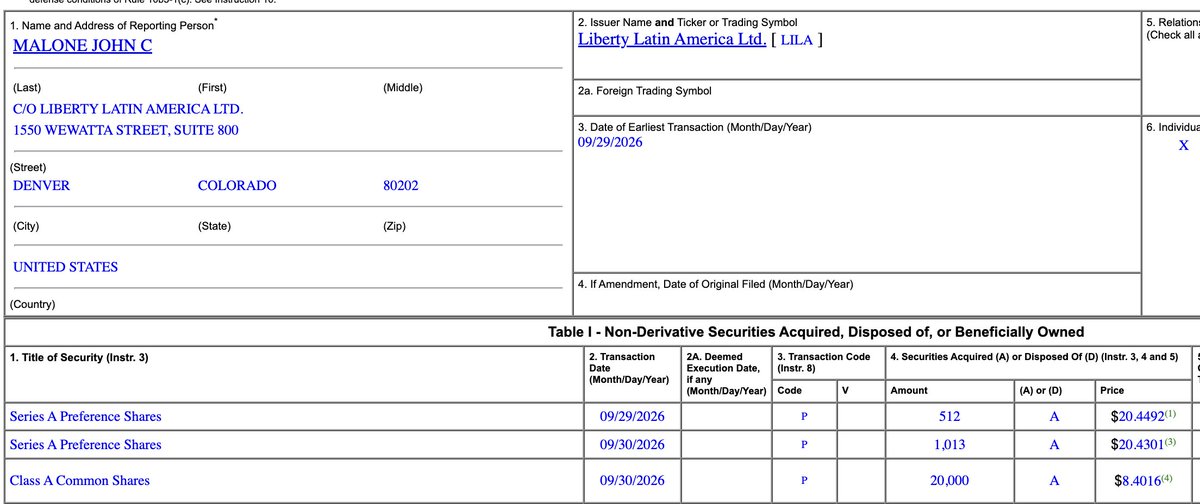Click the price $20.4301
This screenshot has height=504, width=1200.
tap(1137, 444)
